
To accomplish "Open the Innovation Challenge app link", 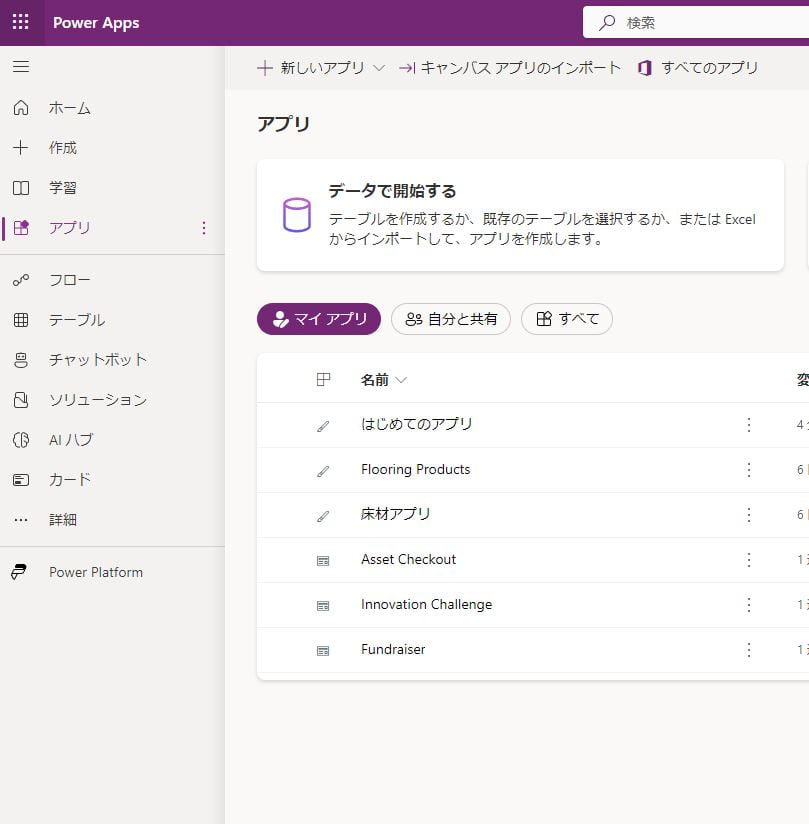I will pos(426,605).
